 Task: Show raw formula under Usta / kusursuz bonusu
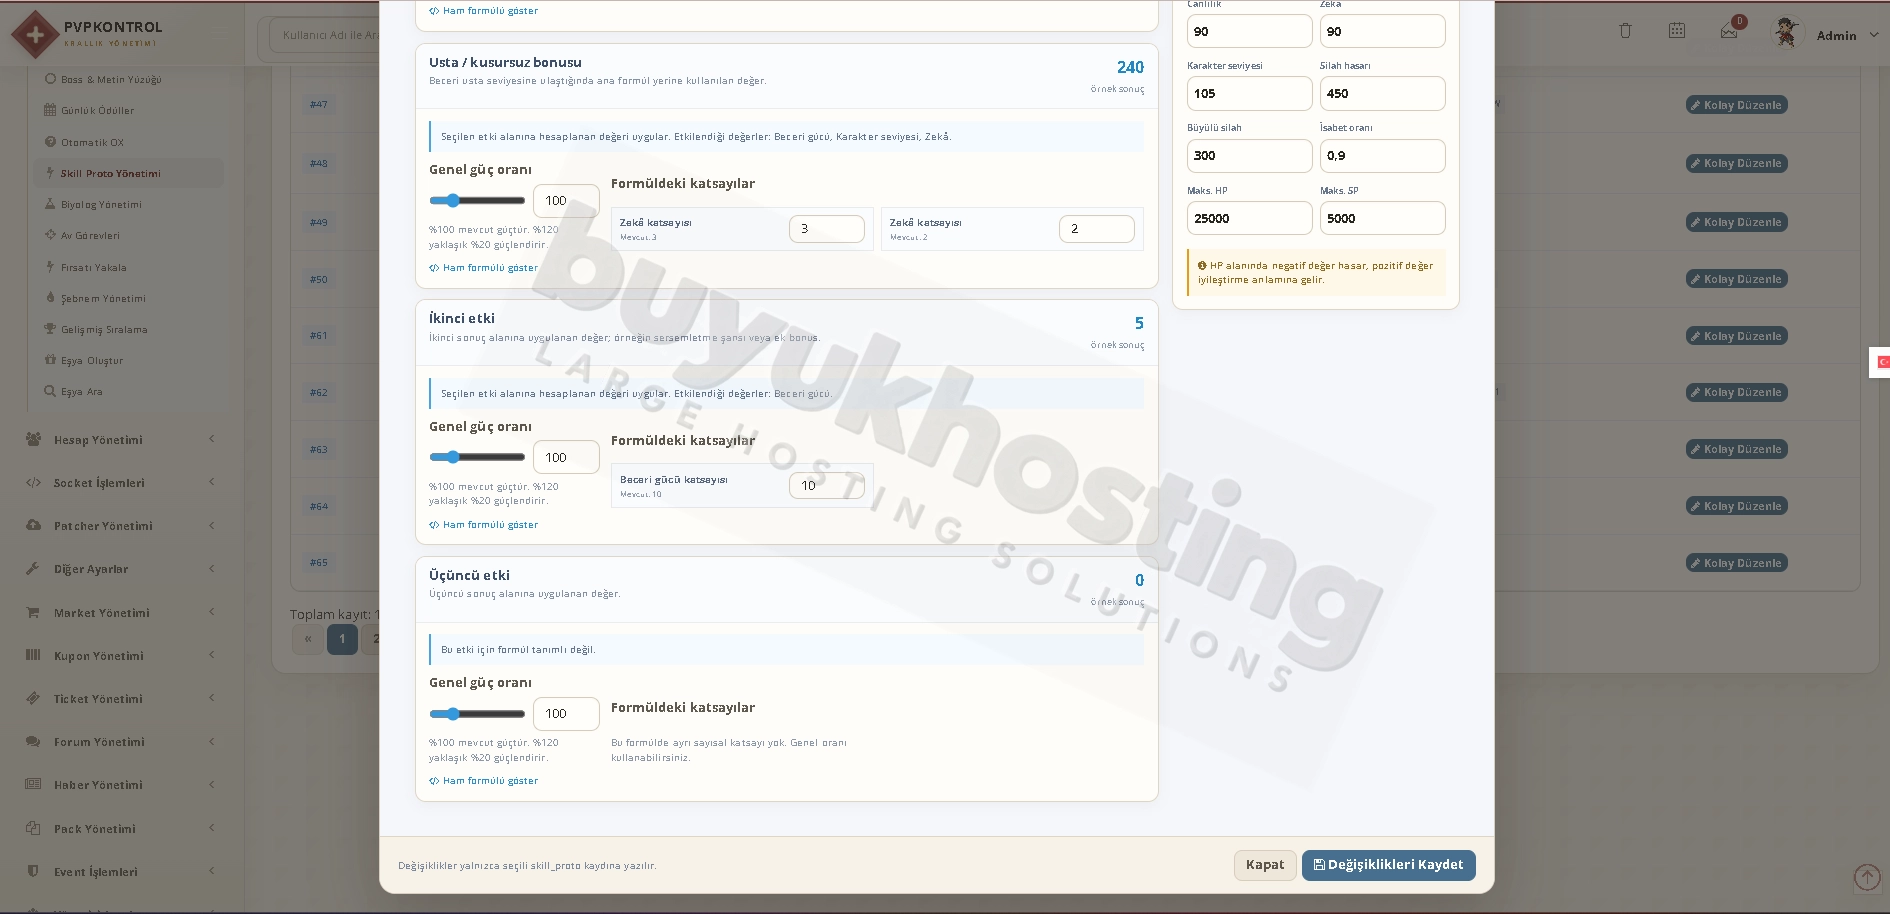(x=484, y=268)
